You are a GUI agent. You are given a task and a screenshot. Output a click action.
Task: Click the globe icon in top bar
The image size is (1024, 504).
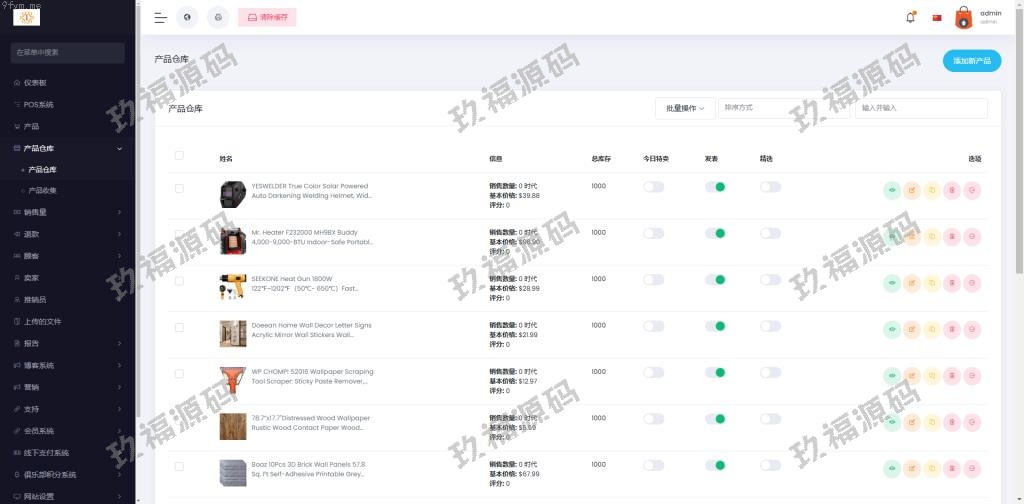(187, 17)
